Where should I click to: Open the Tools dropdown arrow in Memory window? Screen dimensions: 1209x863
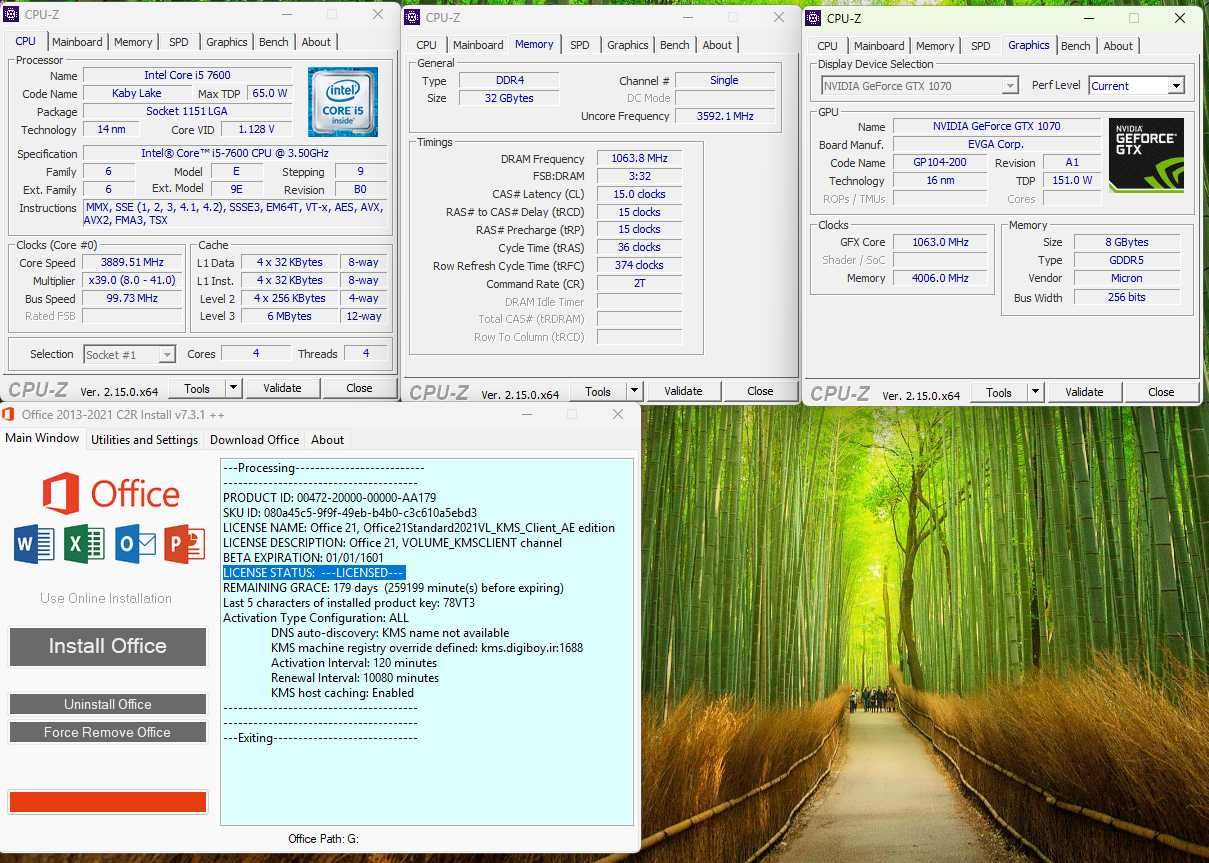coord(634,391)
